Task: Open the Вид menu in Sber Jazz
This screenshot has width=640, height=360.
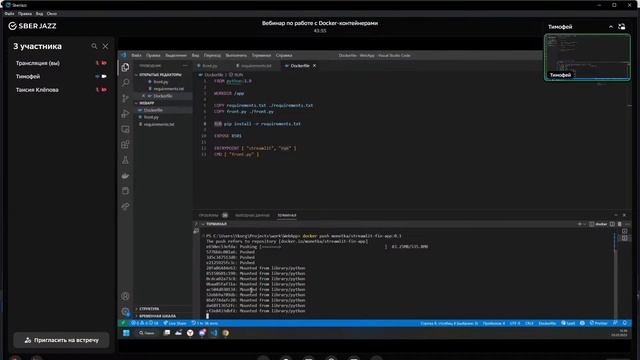Action: coord(39,14)
